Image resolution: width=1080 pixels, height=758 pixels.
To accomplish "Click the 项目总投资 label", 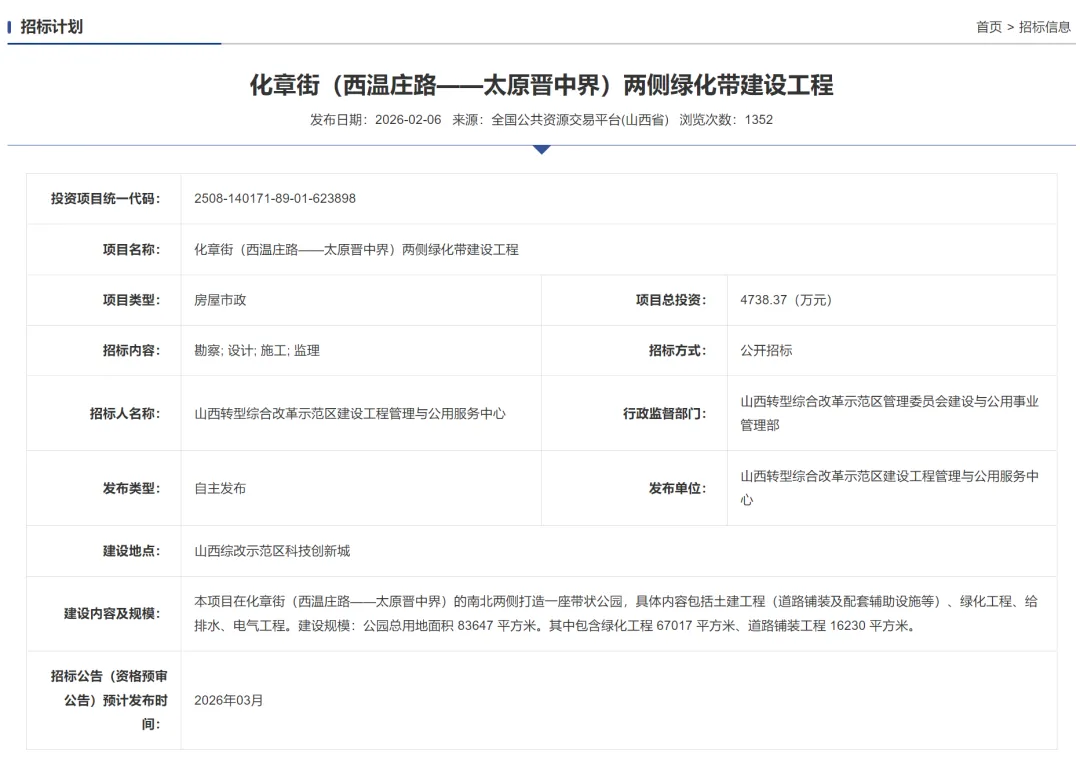I will [x=670, y=299].
